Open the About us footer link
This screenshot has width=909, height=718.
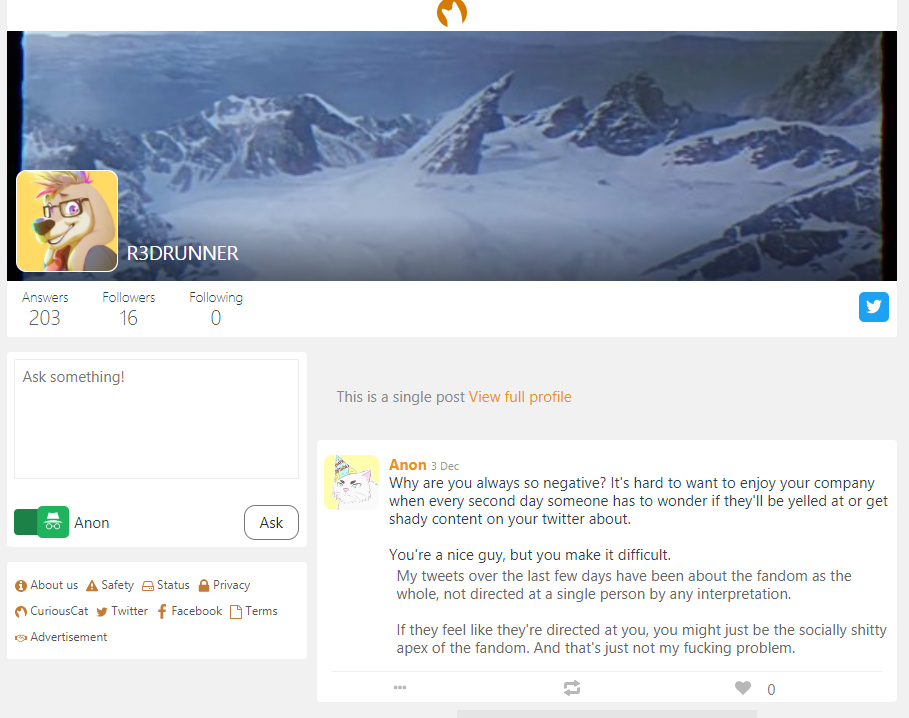(46, 585)
